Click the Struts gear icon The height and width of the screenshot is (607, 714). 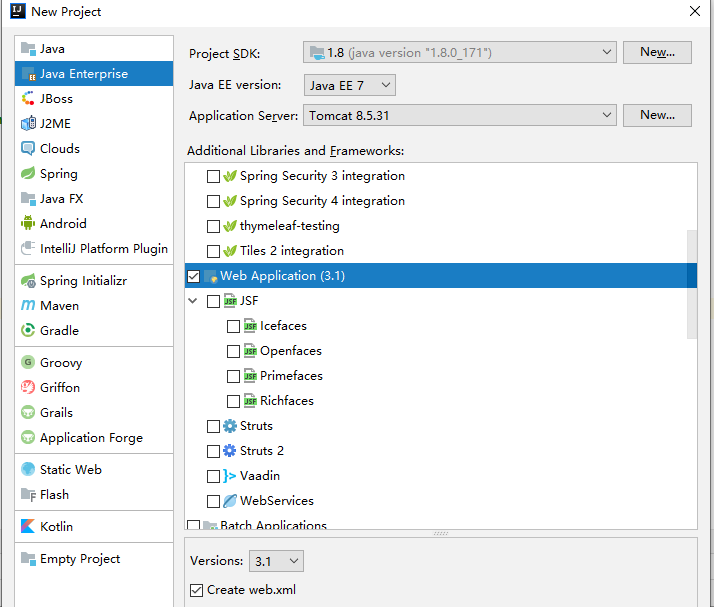(230, 426)
